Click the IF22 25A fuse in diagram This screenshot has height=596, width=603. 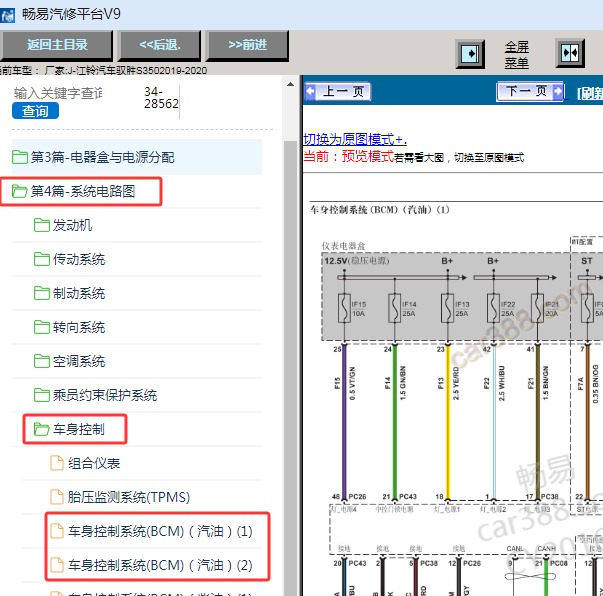click(x=493, y=308)
